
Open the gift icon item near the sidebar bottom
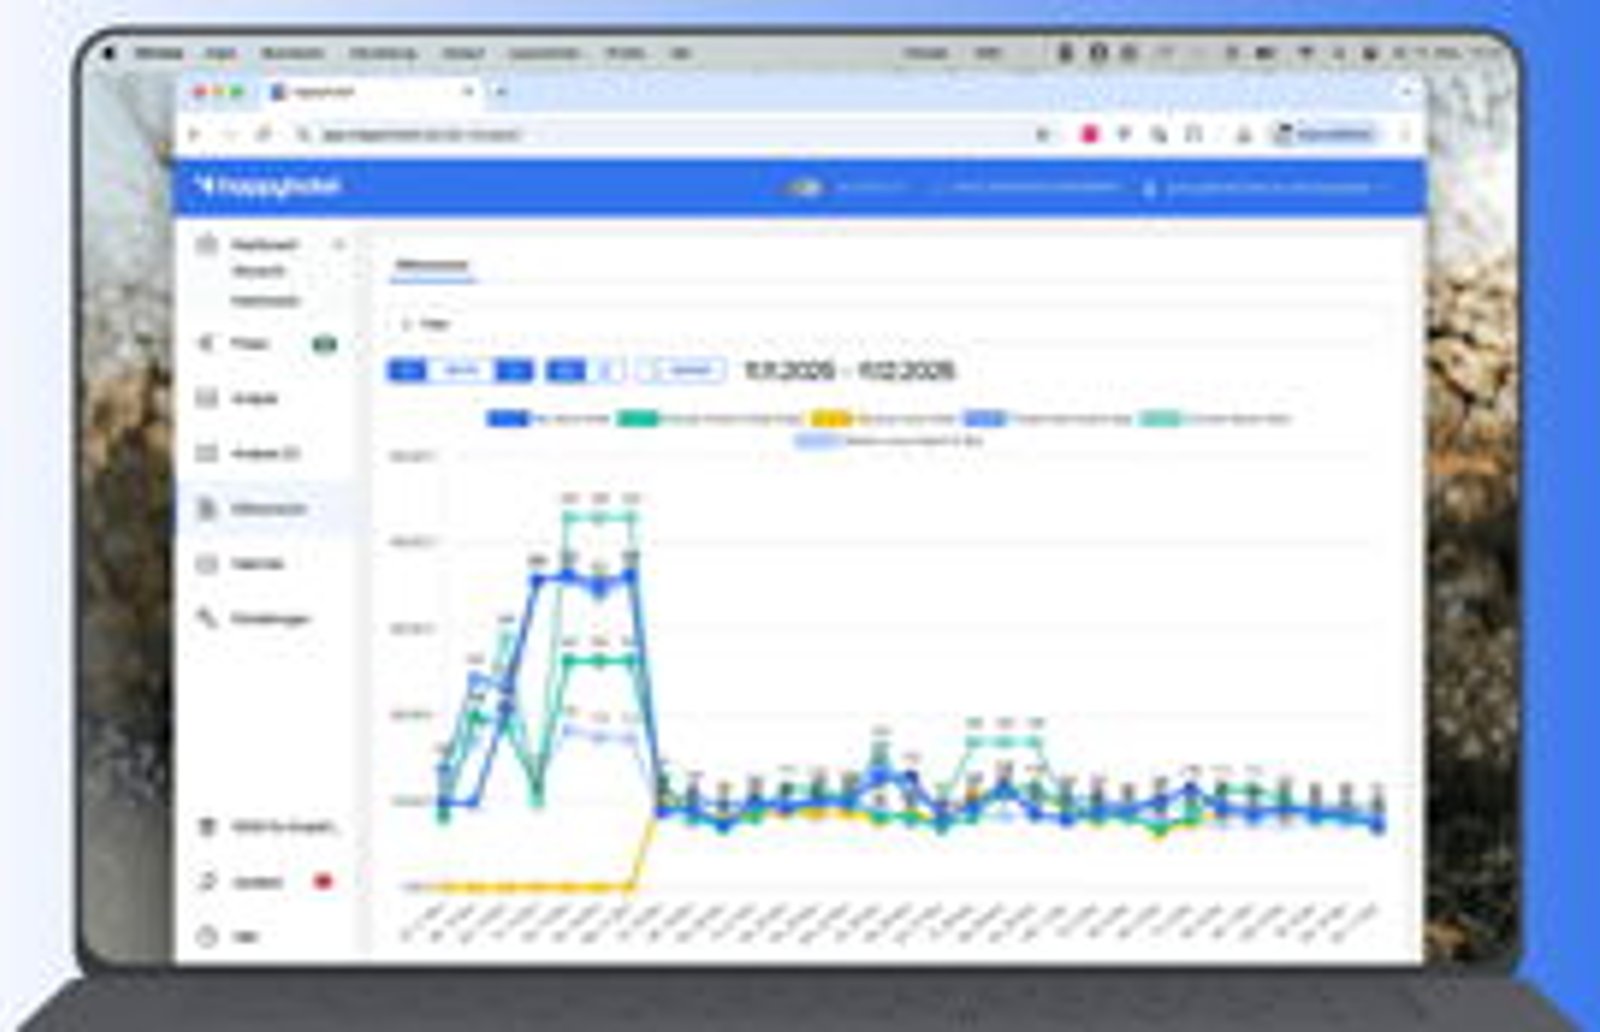click(x=266, y=827)
